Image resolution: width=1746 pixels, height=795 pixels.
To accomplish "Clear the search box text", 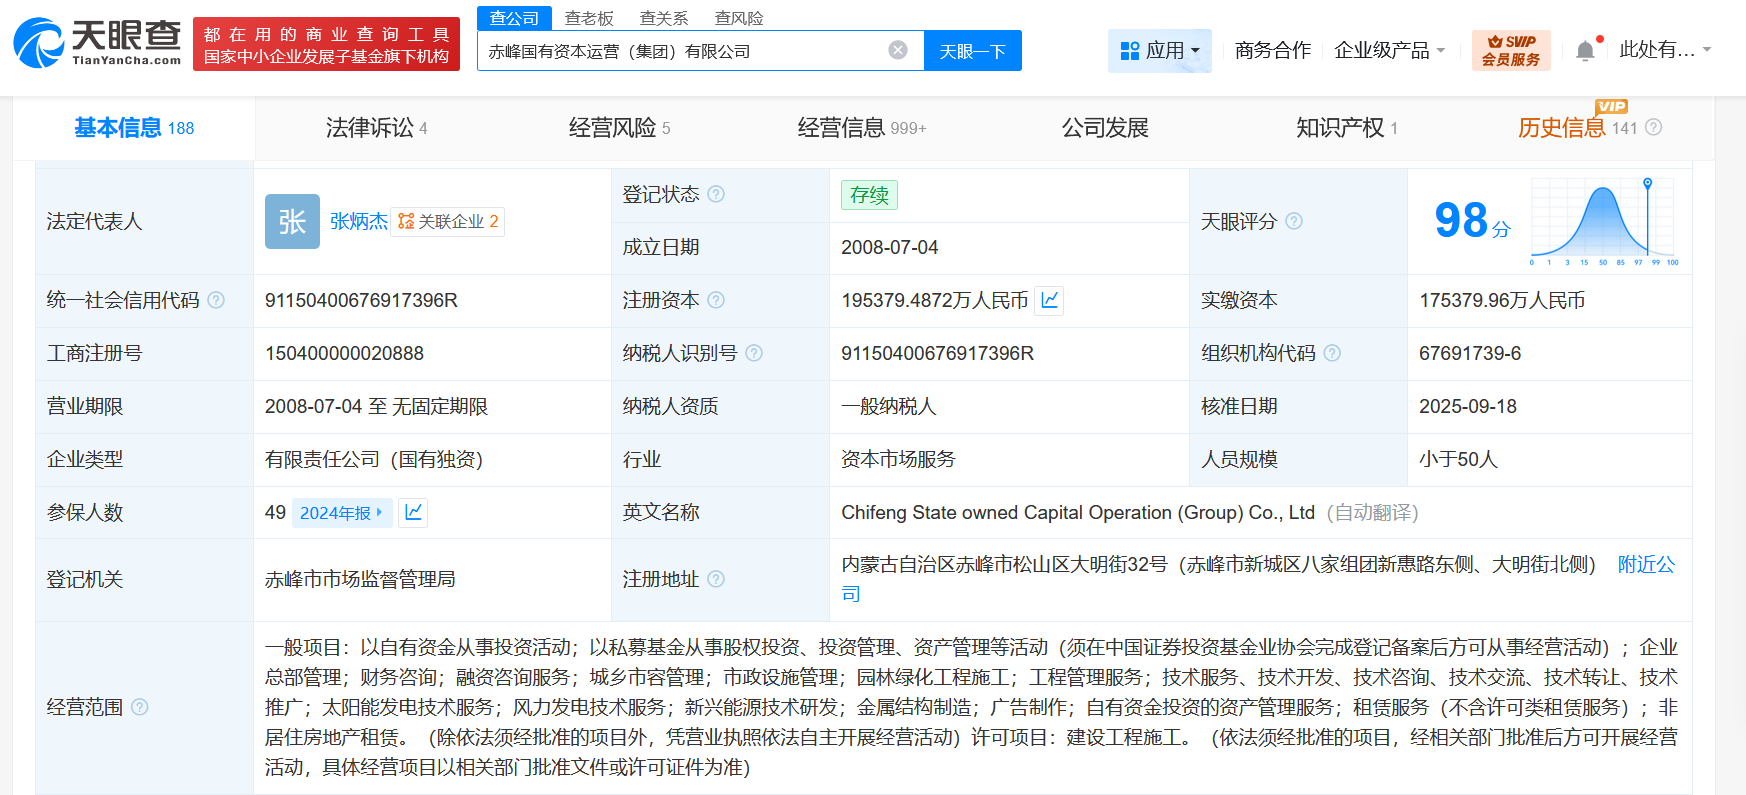I will (897, 50).
